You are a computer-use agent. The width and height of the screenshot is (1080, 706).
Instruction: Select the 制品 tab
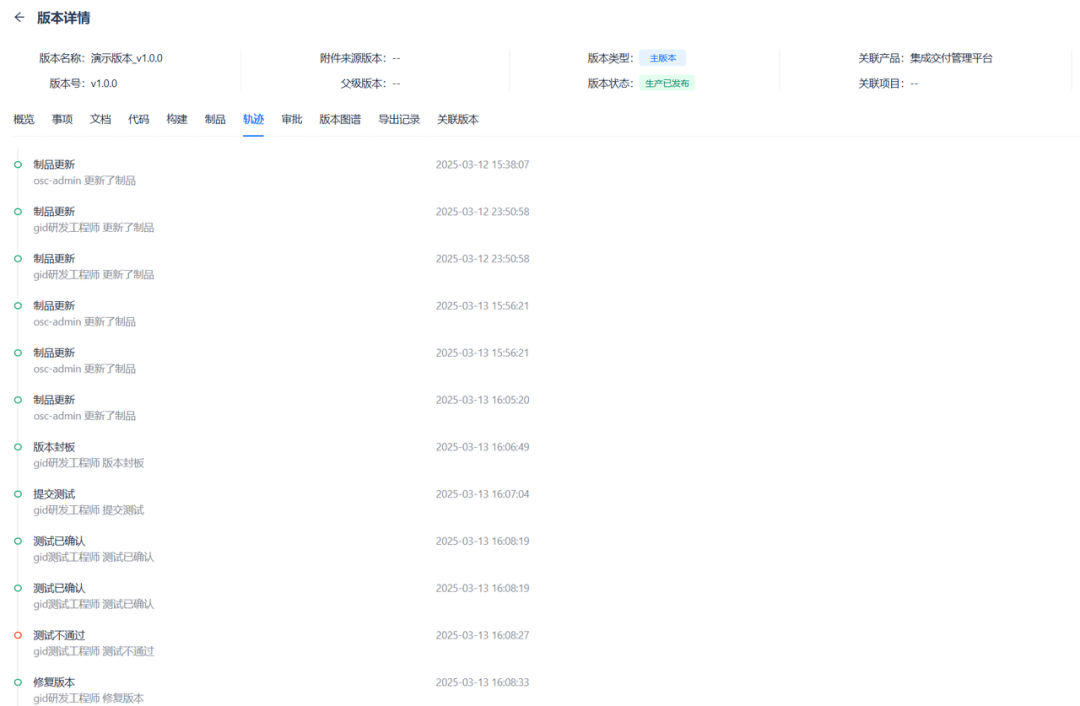[215, 119]
